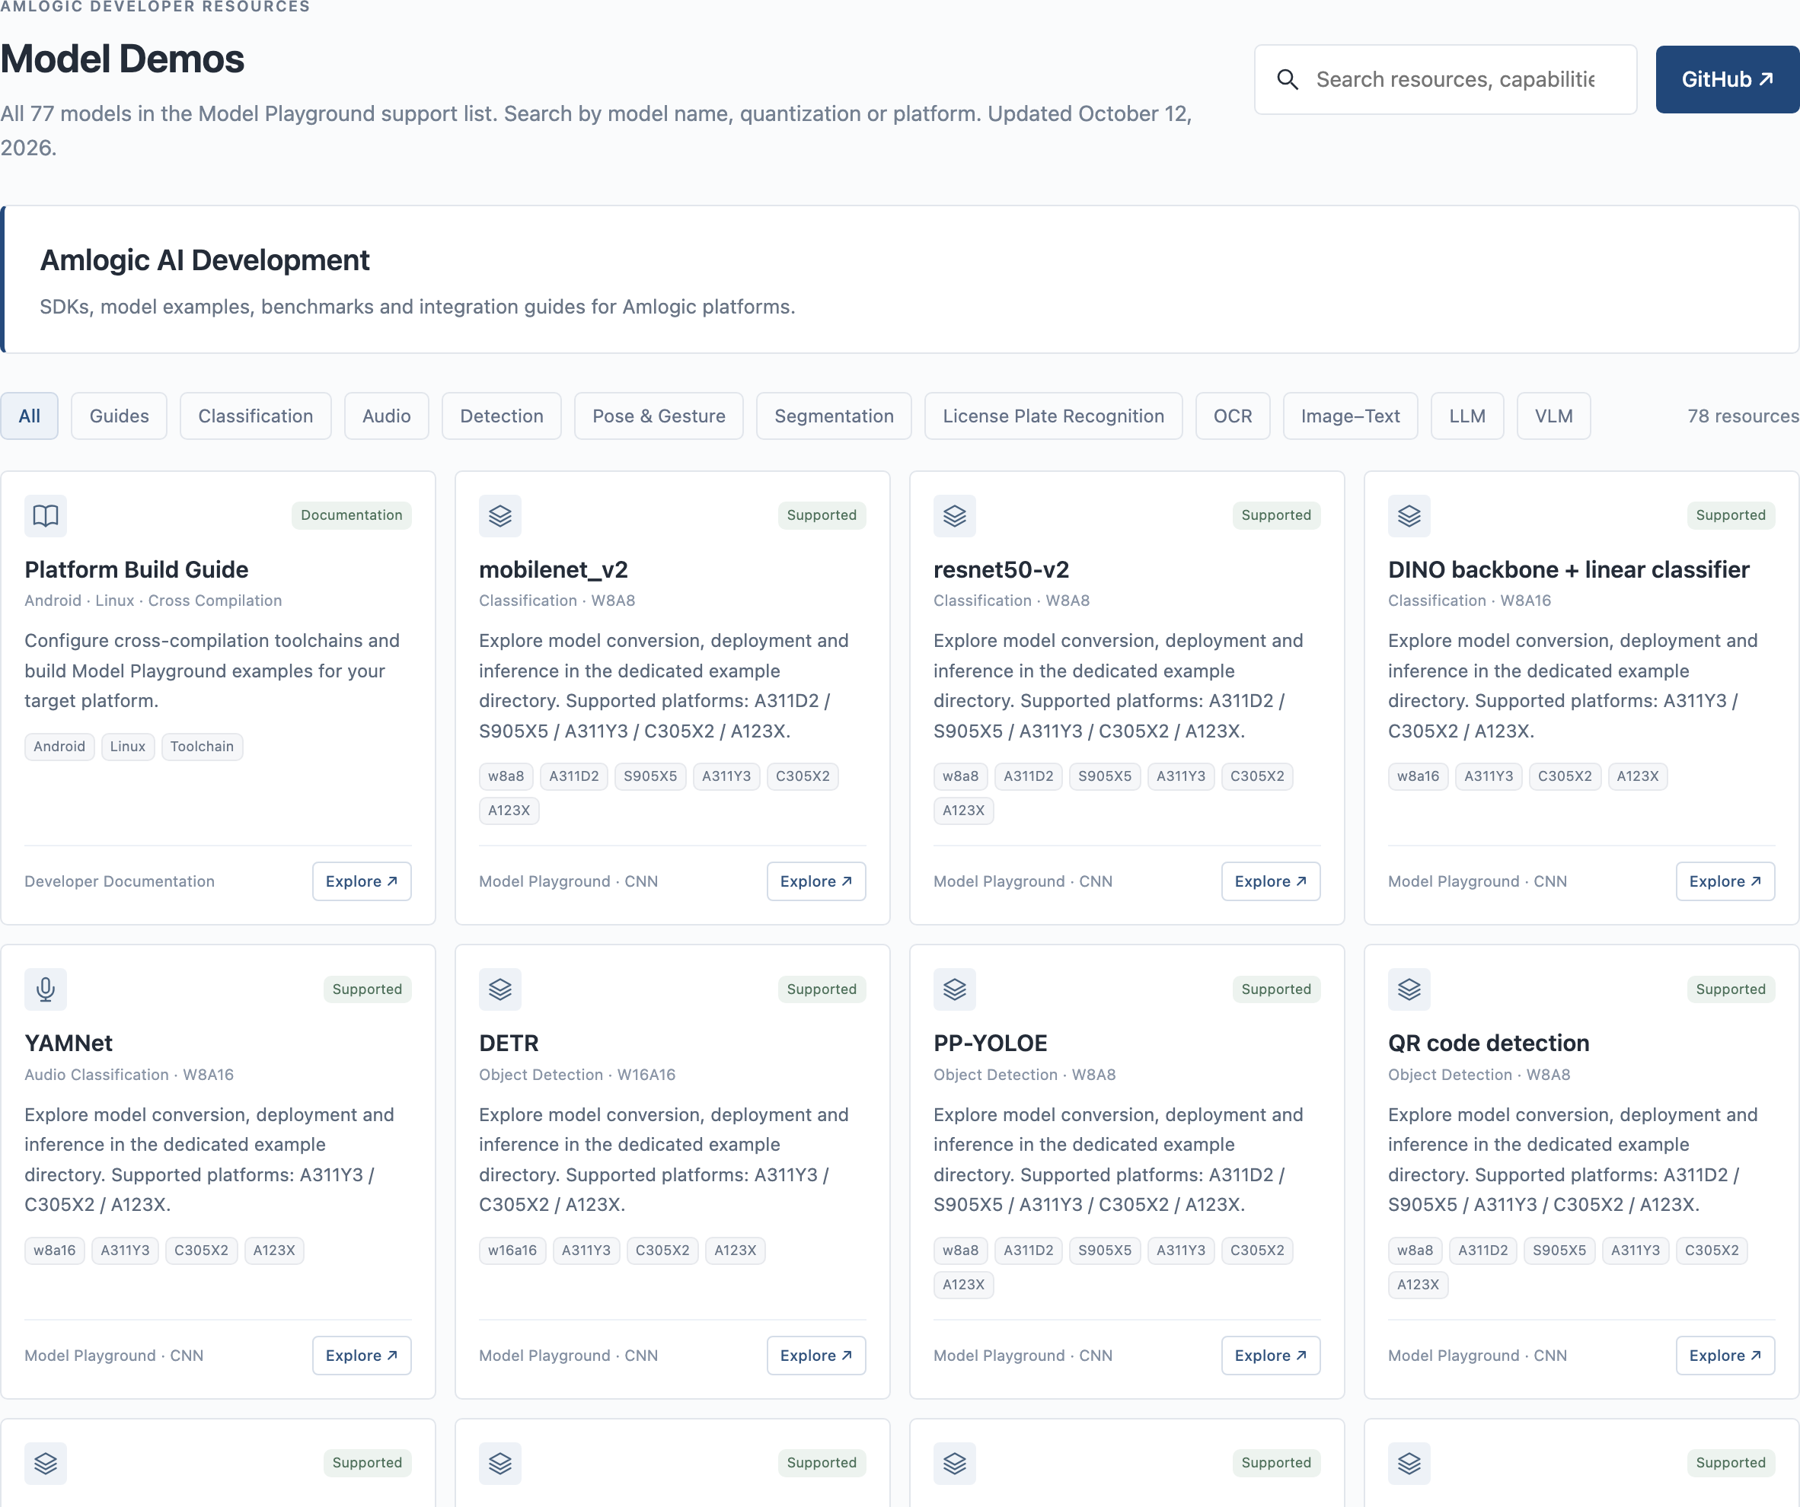Show LLM resources
Image resolution: width=1800 pixels, height=1507 pixels.
tap(1467, 416)
